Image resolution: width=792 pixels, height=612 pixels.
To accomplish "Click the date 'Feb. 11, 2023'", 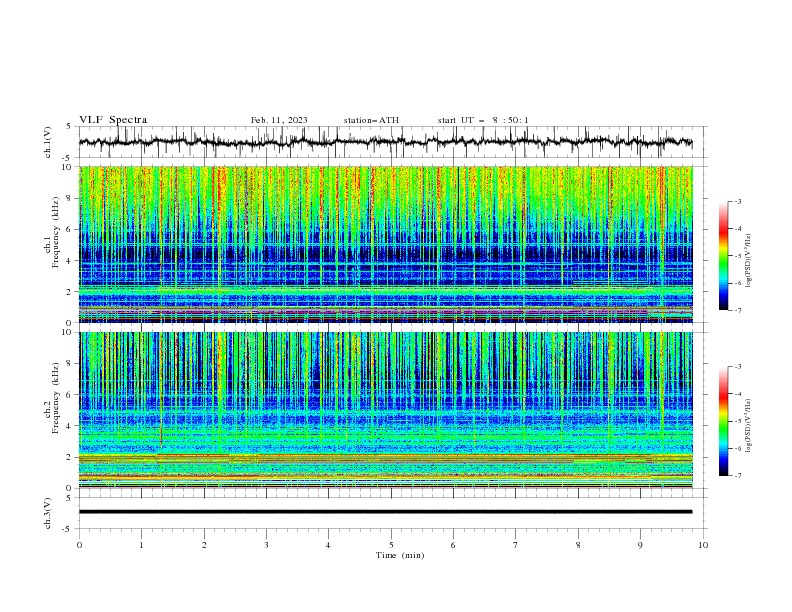I will click(x=279, y=120).
